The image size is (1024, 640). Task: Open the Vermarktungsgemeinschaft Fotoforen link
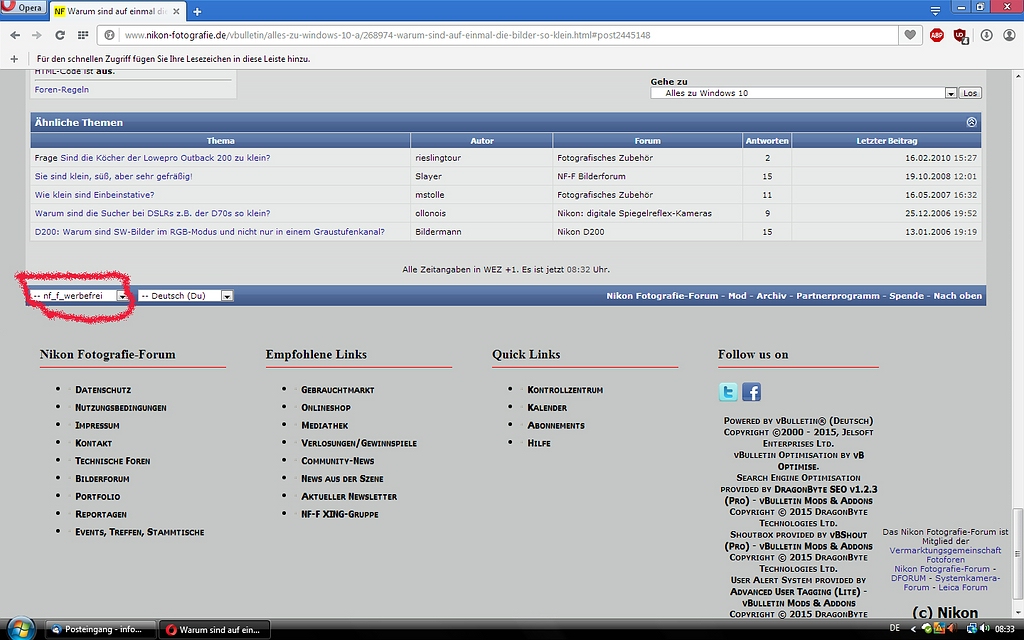pyautogui.click(x=945, y=555)
